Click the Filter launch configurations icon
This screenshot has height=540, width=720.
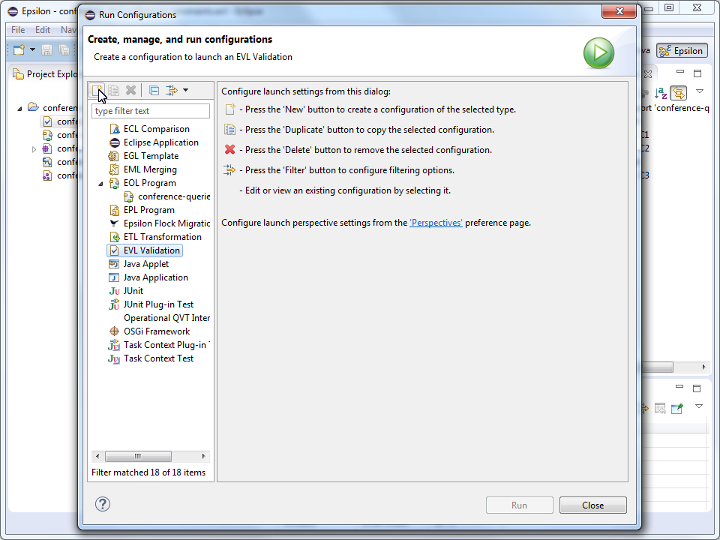coord(171,91)
